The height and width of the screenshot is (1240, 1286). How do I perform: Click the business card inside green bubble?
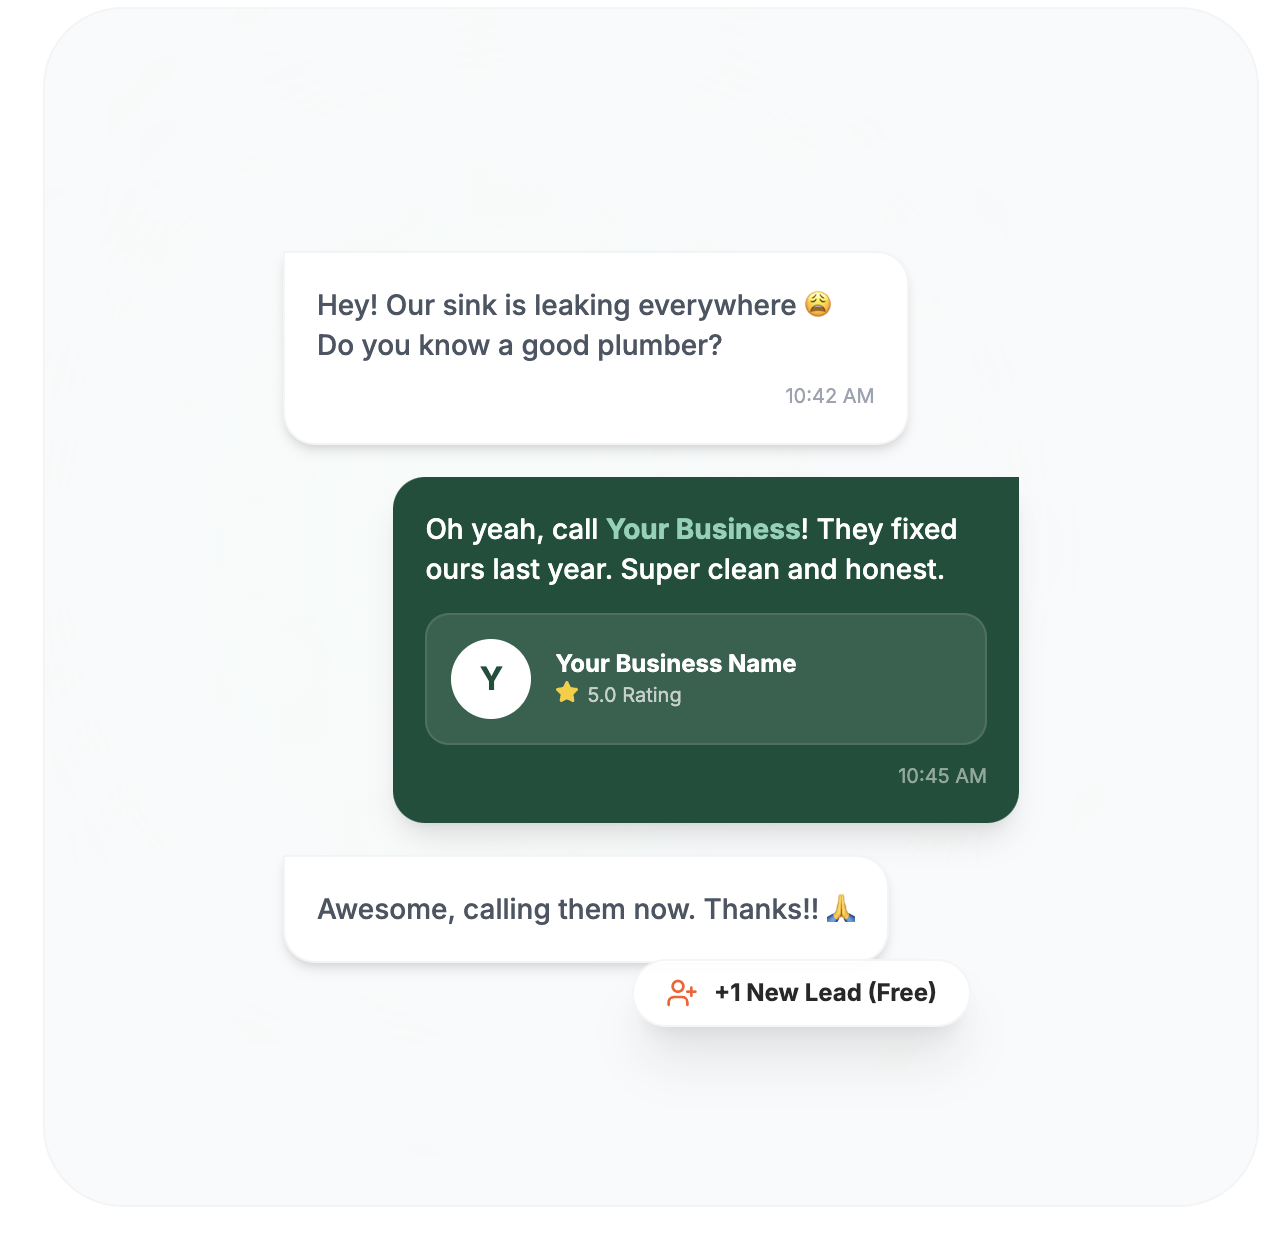(x=706, y=679)
